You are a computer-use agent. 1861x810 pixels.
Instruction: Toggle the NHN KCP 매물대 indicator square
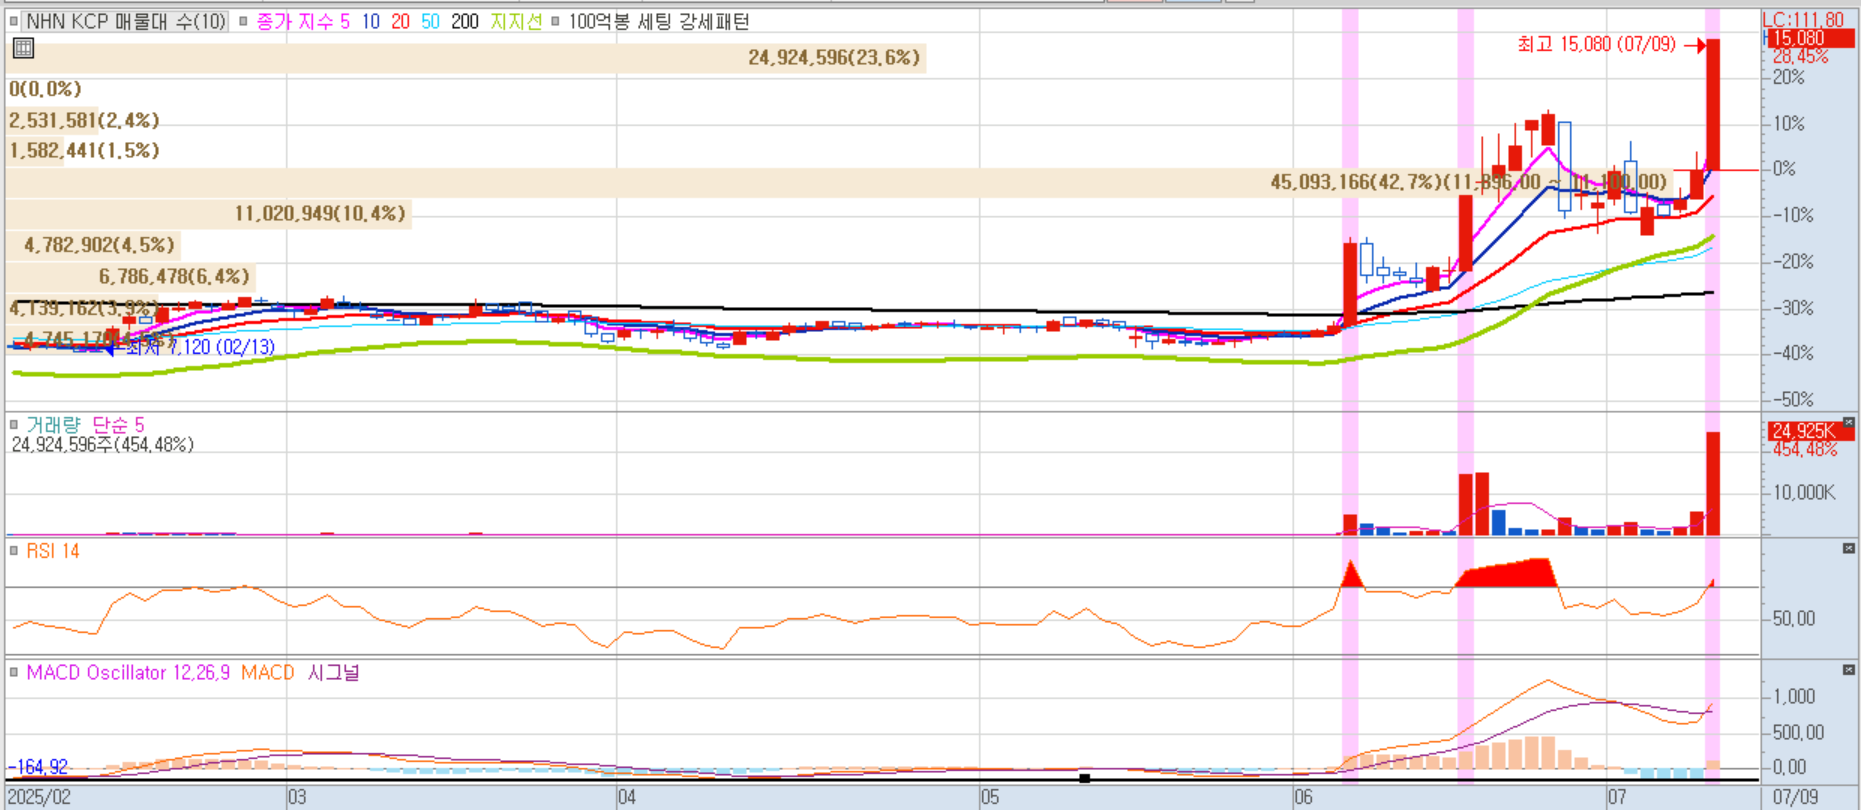14,21
